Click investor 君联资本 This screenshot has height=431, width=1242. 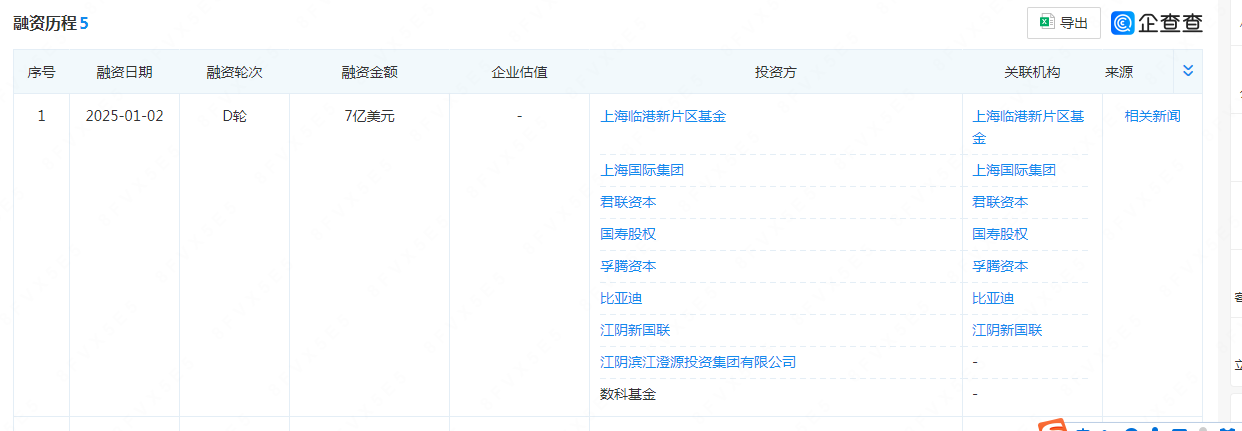pos(628,202)
